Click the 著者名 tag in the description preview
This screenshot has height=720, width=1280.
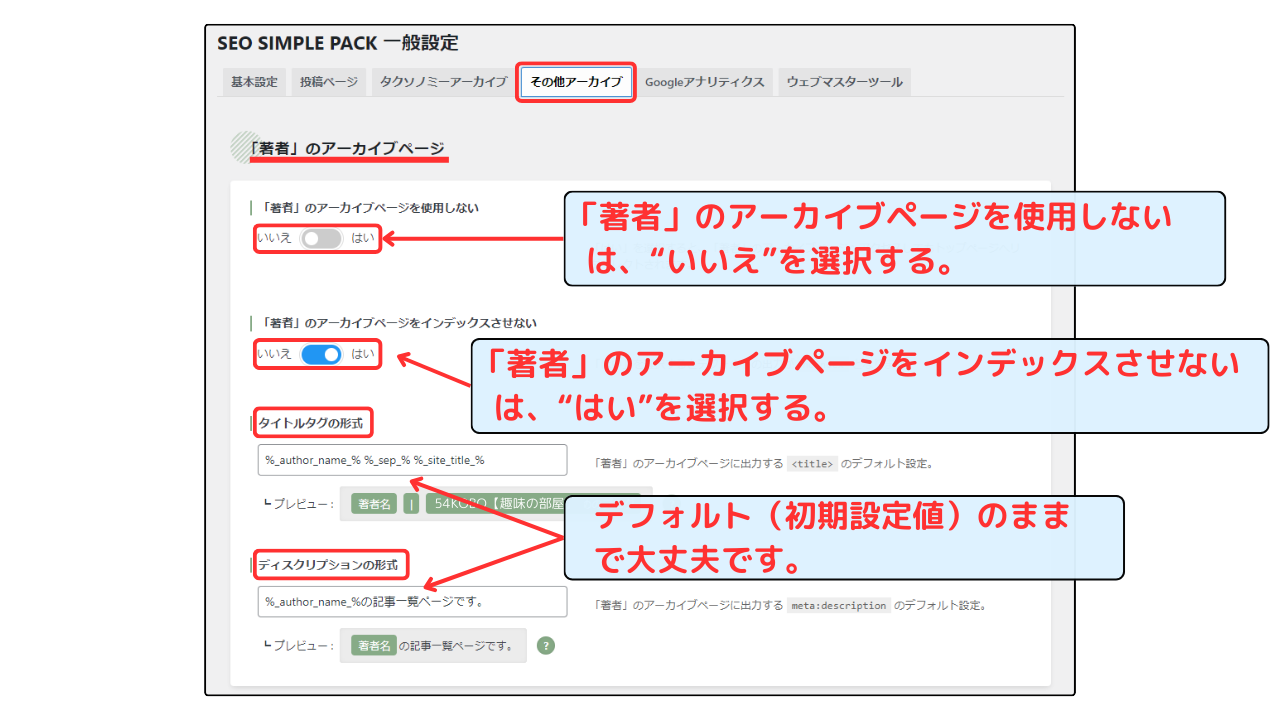tap(375, 646)
